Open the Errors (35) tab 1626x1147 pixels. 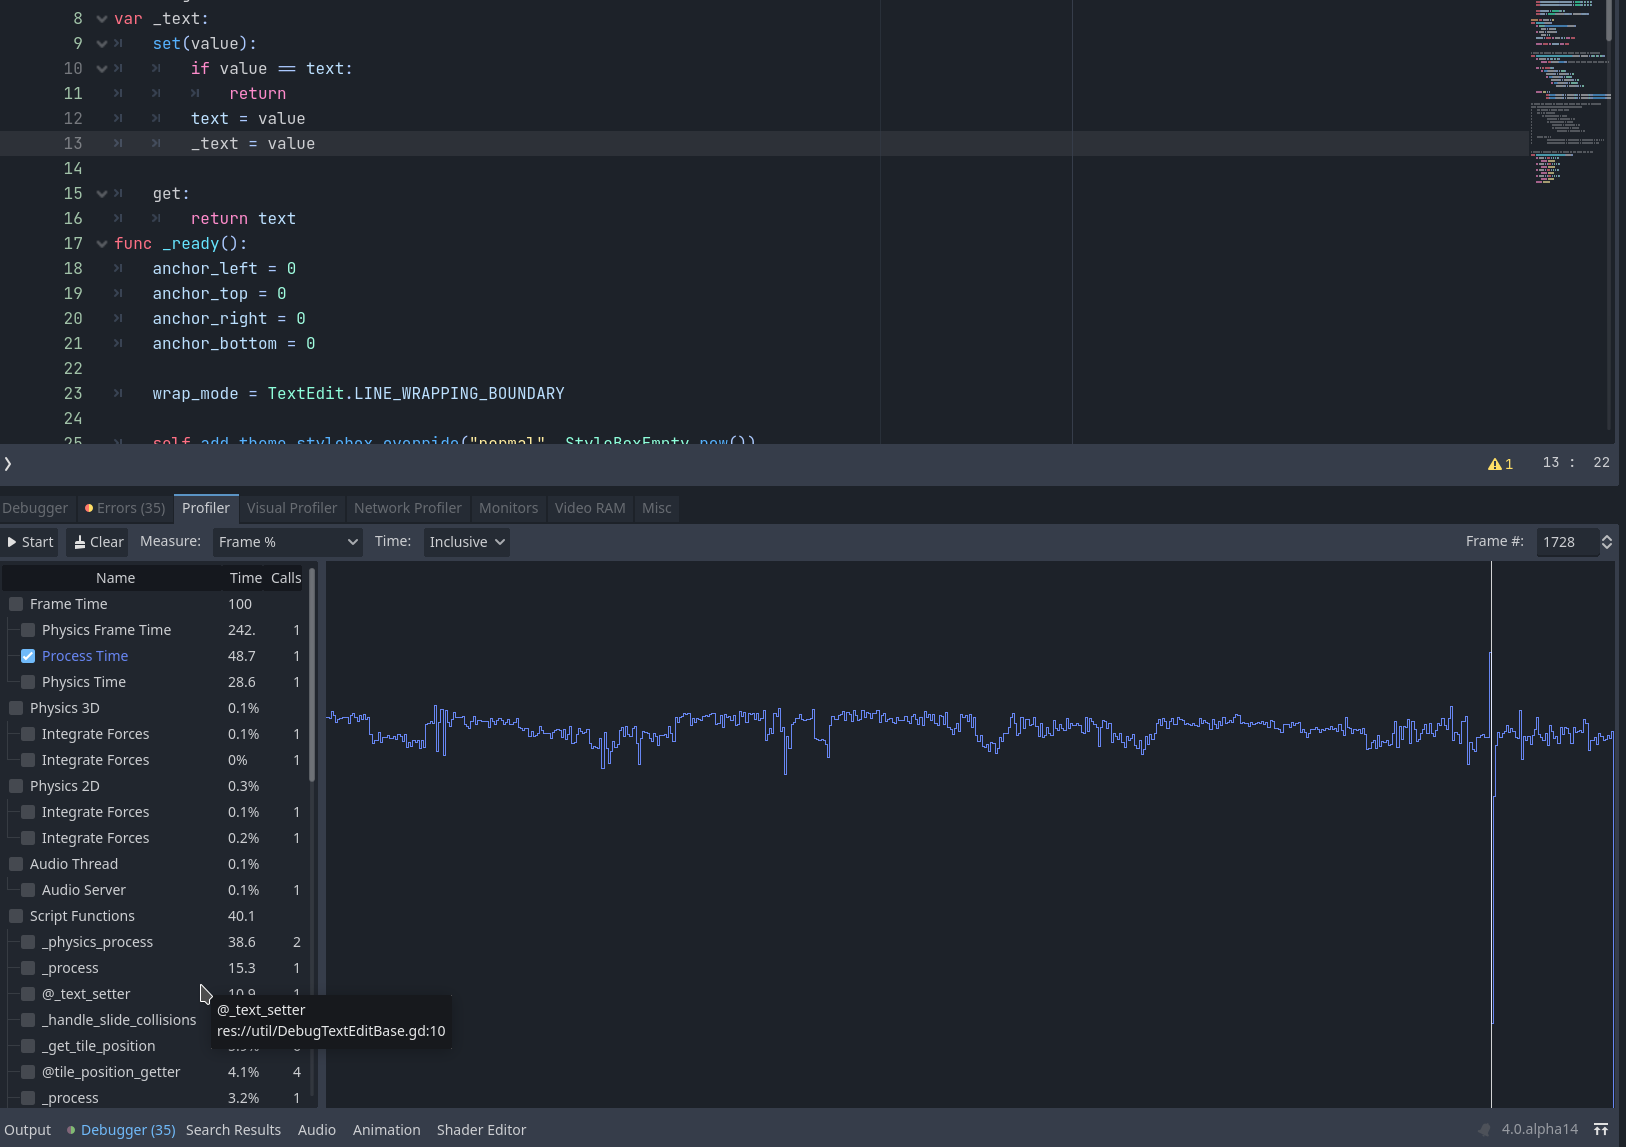click(x=124, y=508)
